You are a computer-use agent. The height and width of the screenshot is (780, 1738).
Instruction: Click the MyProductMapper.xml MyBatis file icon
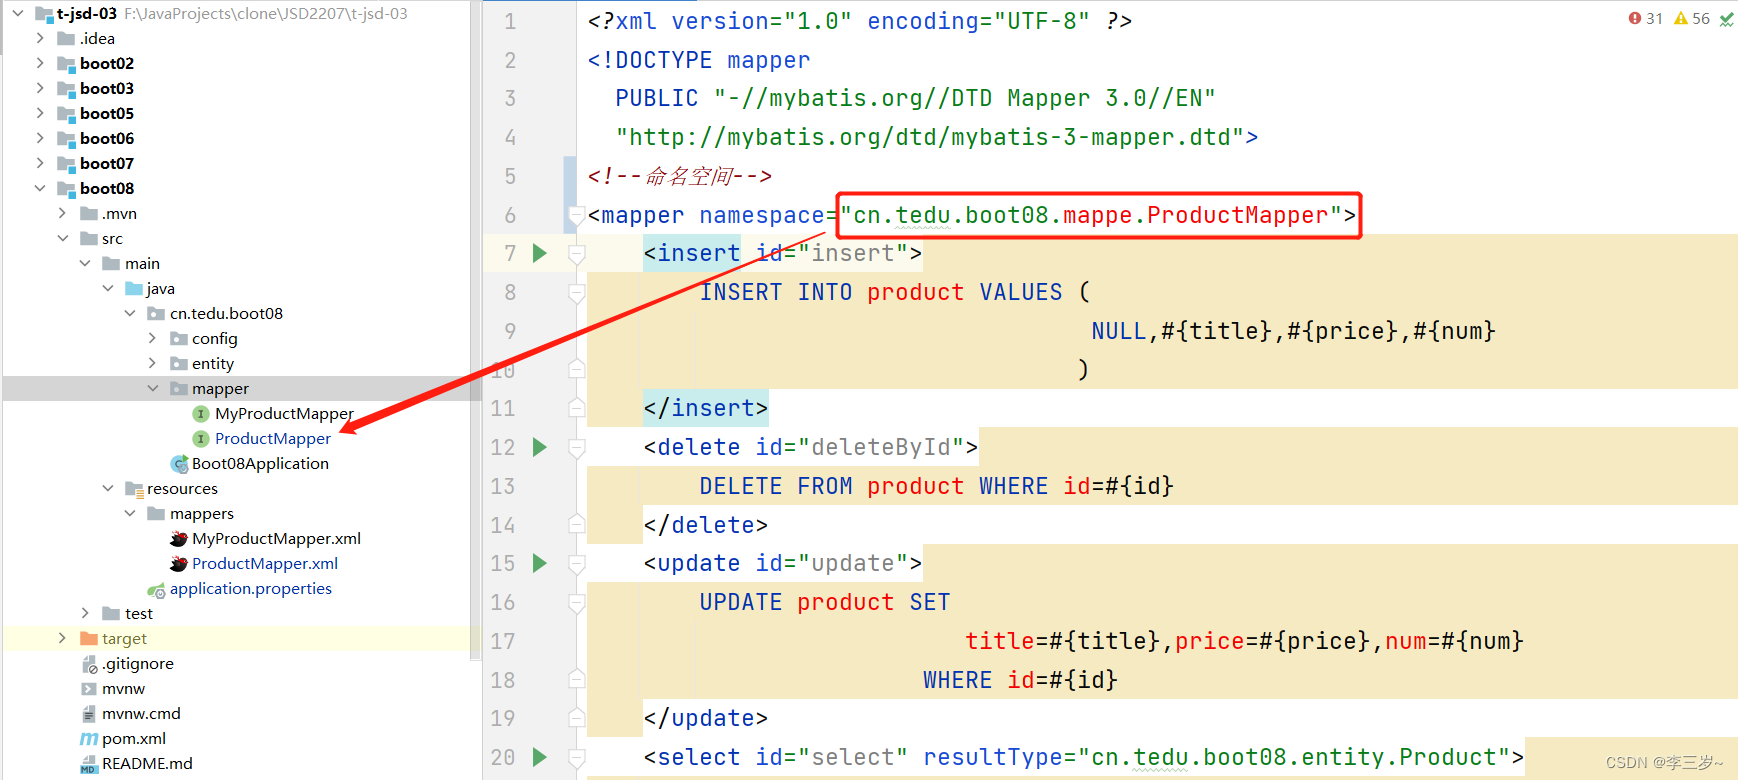[179, 539]
